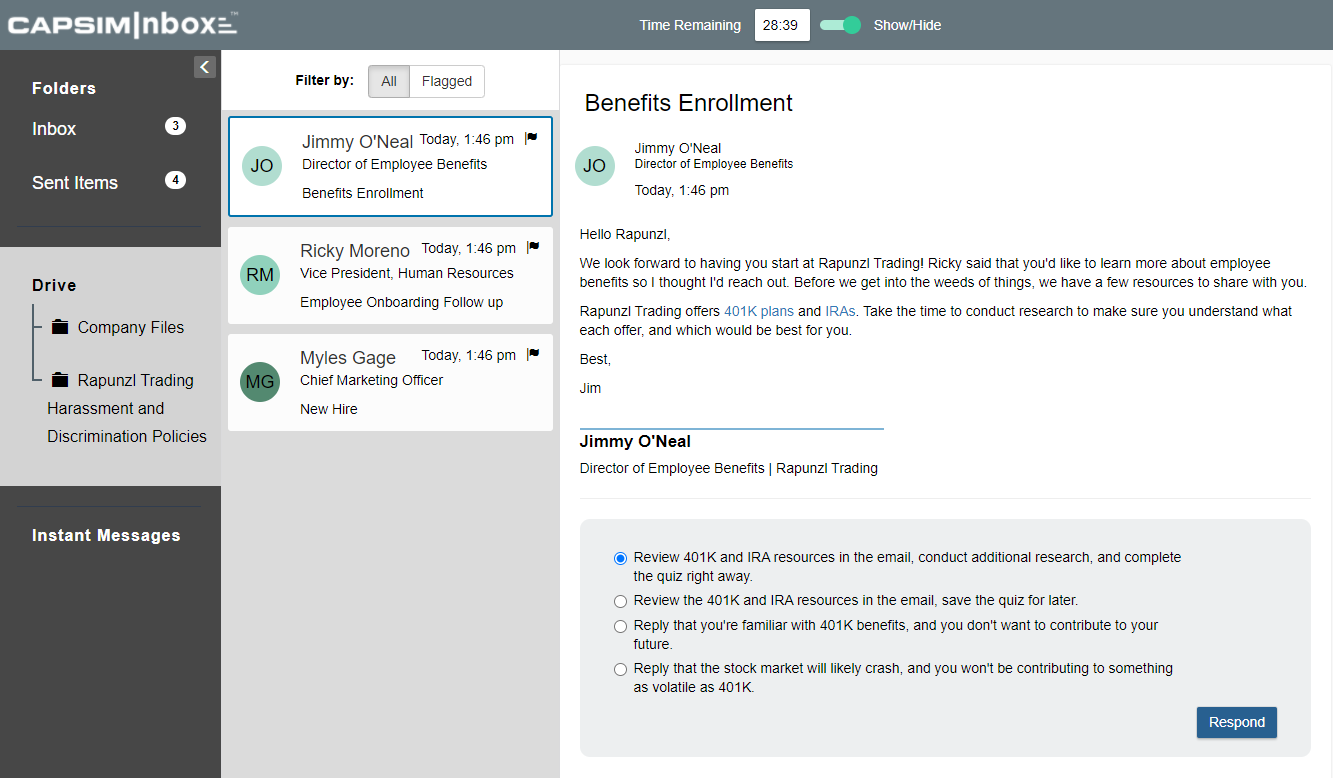Open the Inbox folder
1333x778 pixels.
click(x=54, y=129)
